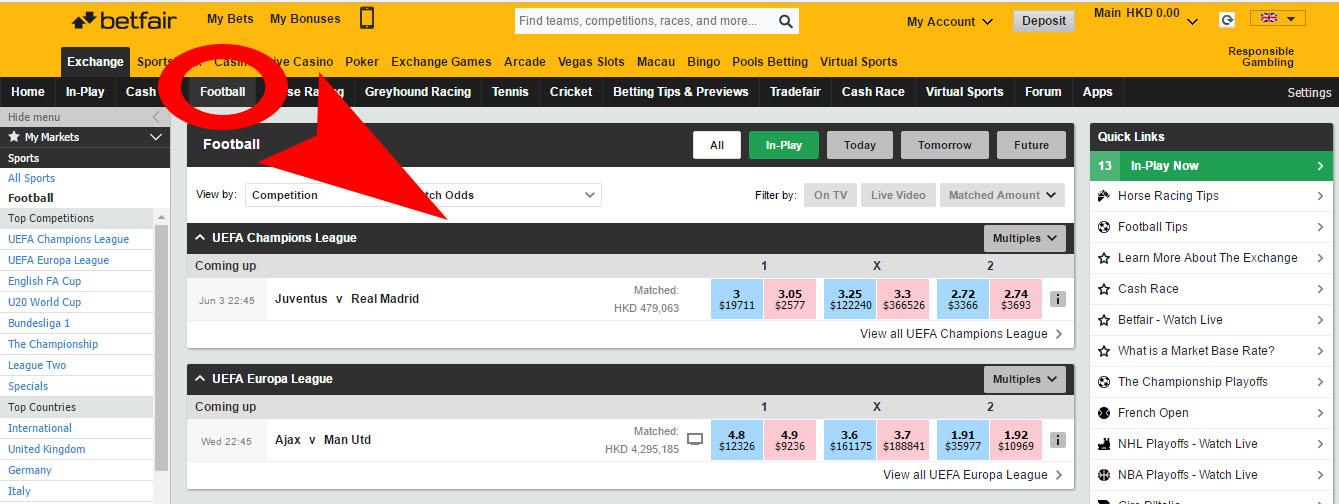The height and width of the screenshot is (504, 1339).
Task: View all UEFA Champions League matches
Action: [961, 334]
